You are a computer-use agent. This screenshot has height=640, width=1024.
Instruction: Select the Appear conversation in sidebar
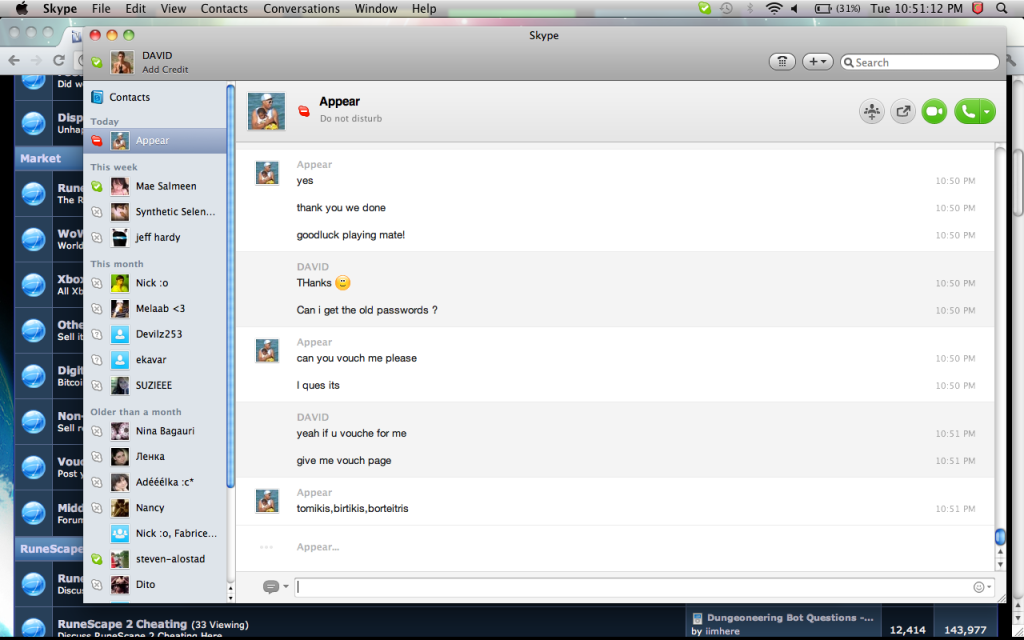[x=155, y=140]
